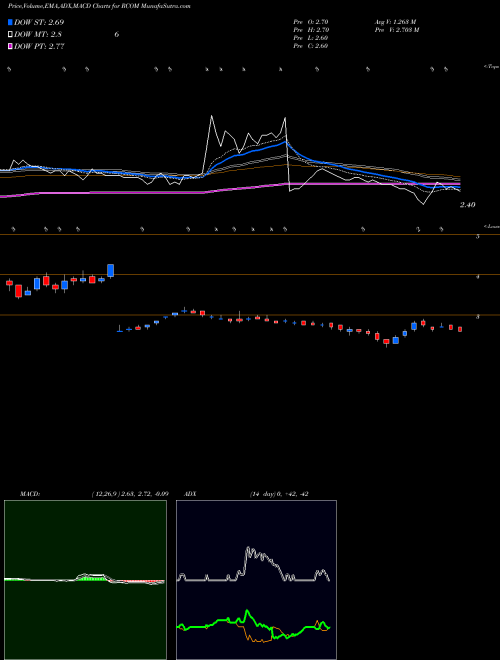Select the 'DOW PT: 2.77' legend text
This screenshot has height=660, width=500.
point(39,46)
